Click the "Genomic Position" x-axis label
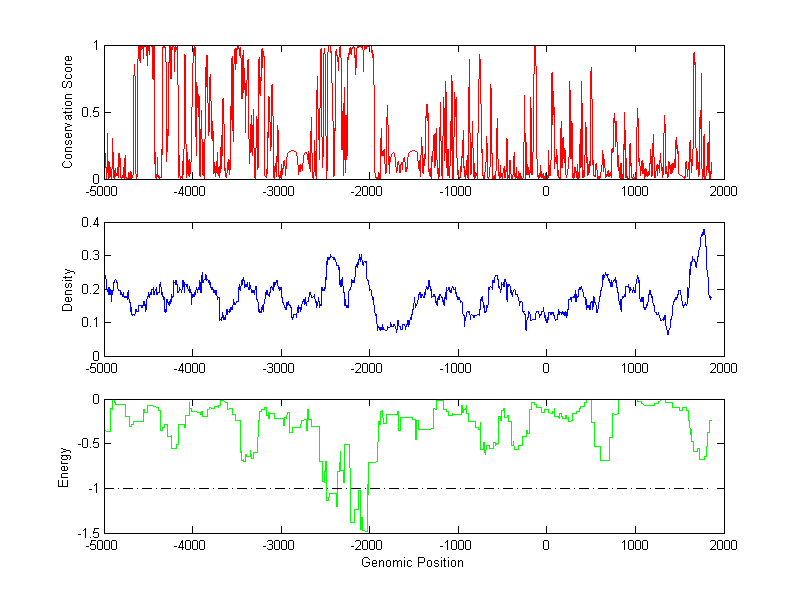The image size is (800, 599). click(x=413, y=562)
